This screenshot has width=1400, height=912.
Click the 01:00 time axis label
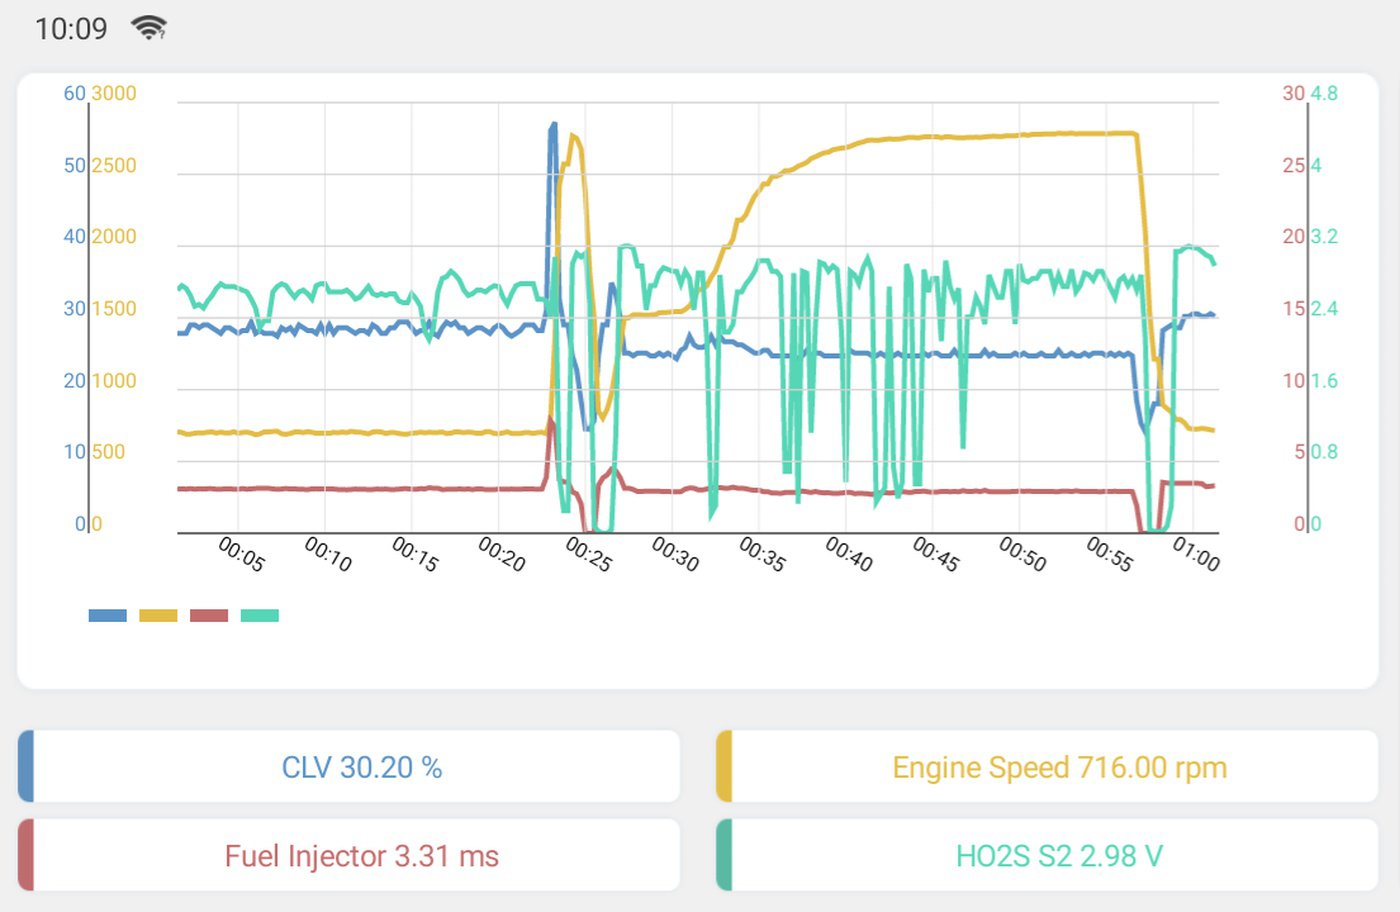[x=1196, y=554]
